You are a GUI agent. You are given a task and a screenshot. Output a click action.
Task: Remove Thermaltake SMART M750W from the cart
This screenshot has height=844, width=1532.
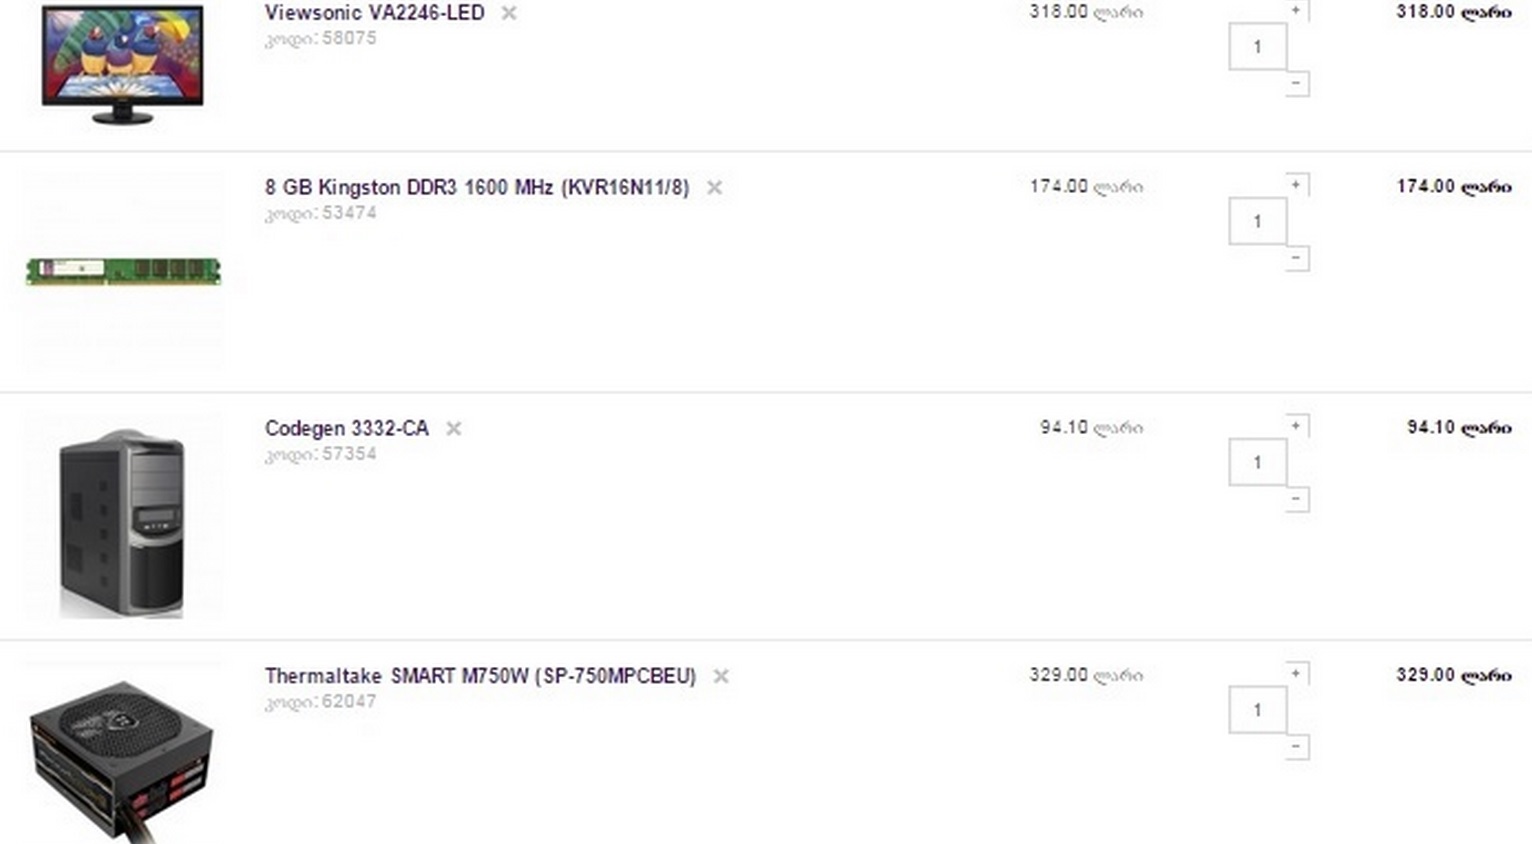721,676
